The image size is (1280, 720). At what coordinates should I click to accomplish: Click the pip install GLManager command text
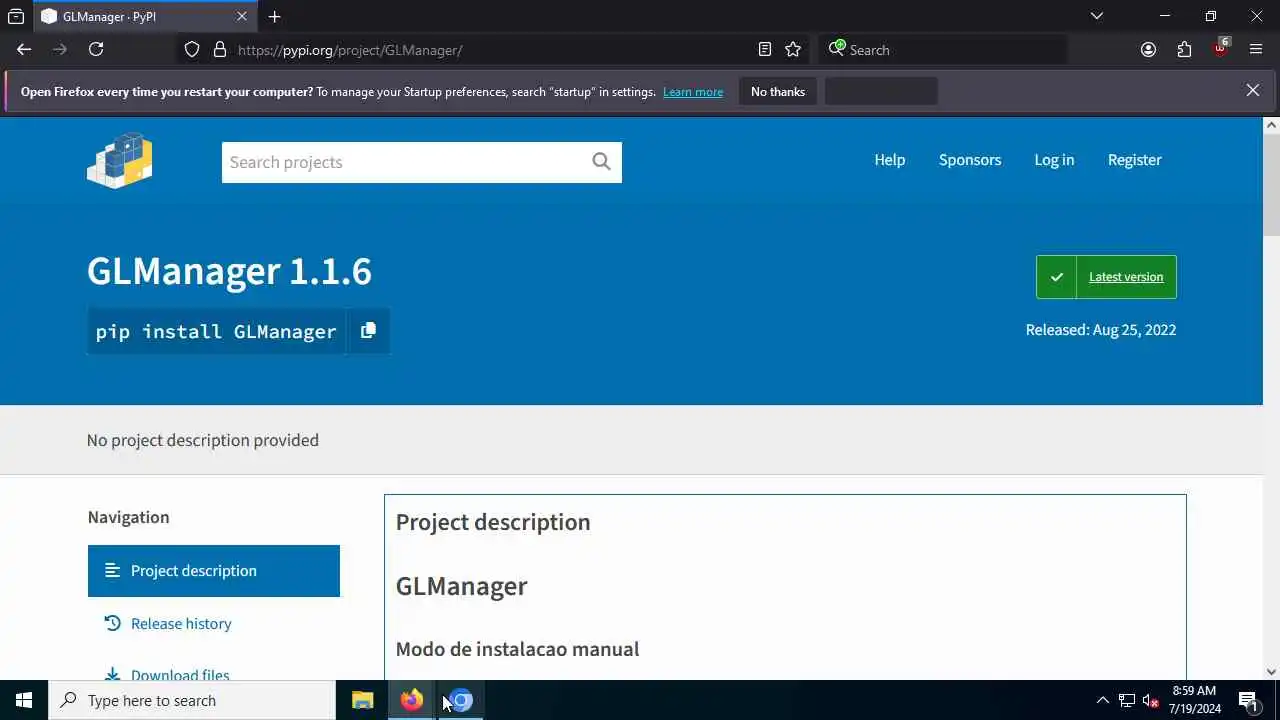click(216, 331)
